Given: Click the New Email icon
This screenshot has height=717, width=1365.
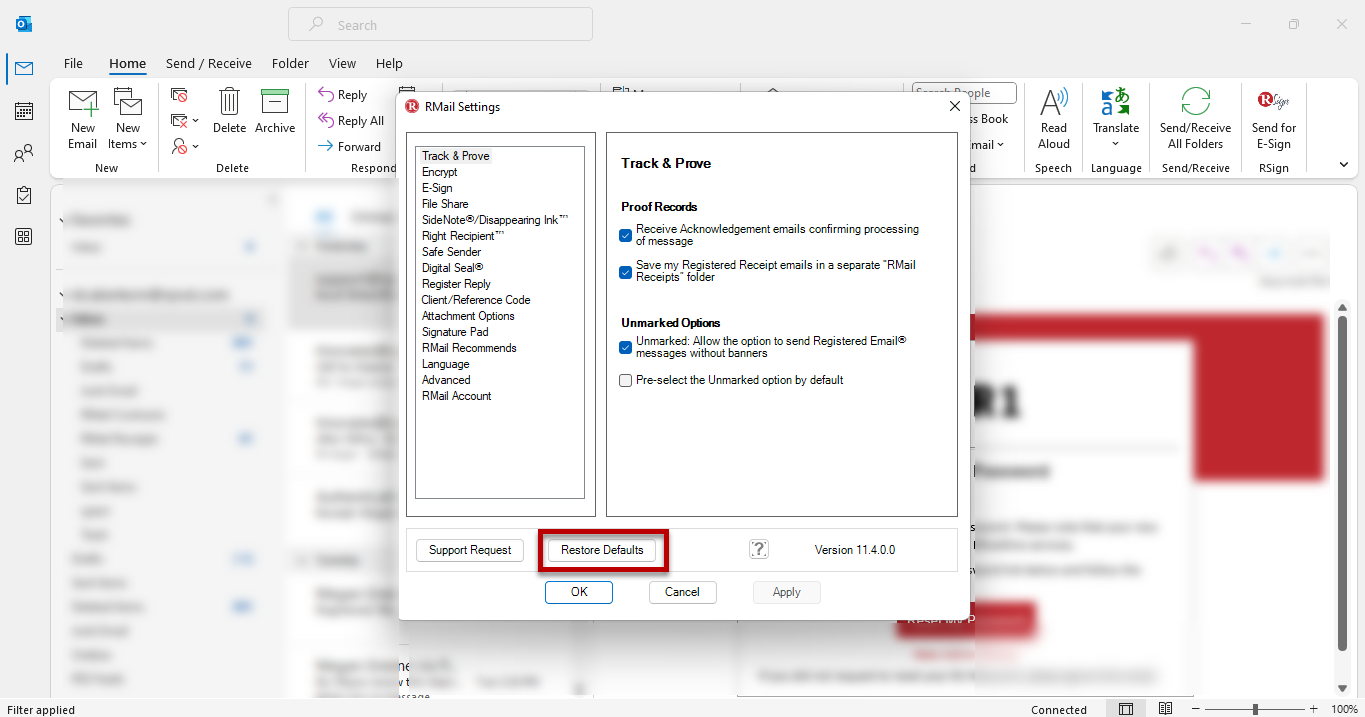Looking at the screenshot, I should pyautogui.click(x=83, y=105).
